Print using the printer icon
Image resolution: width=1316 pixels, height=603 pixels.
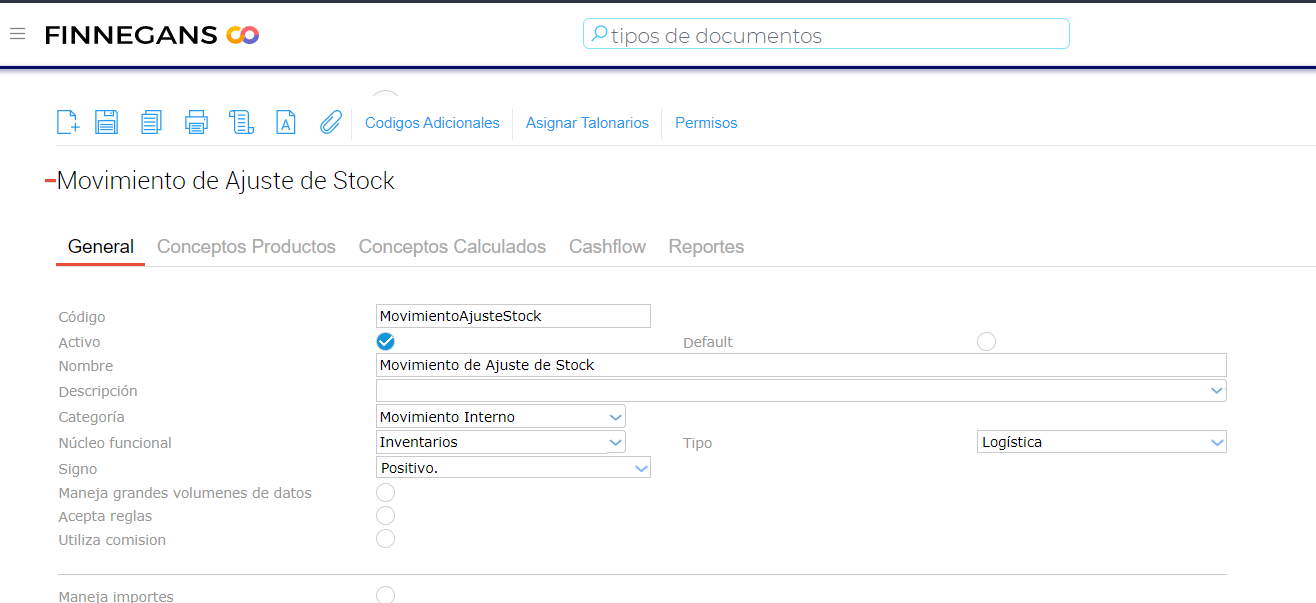pos(196,122)
